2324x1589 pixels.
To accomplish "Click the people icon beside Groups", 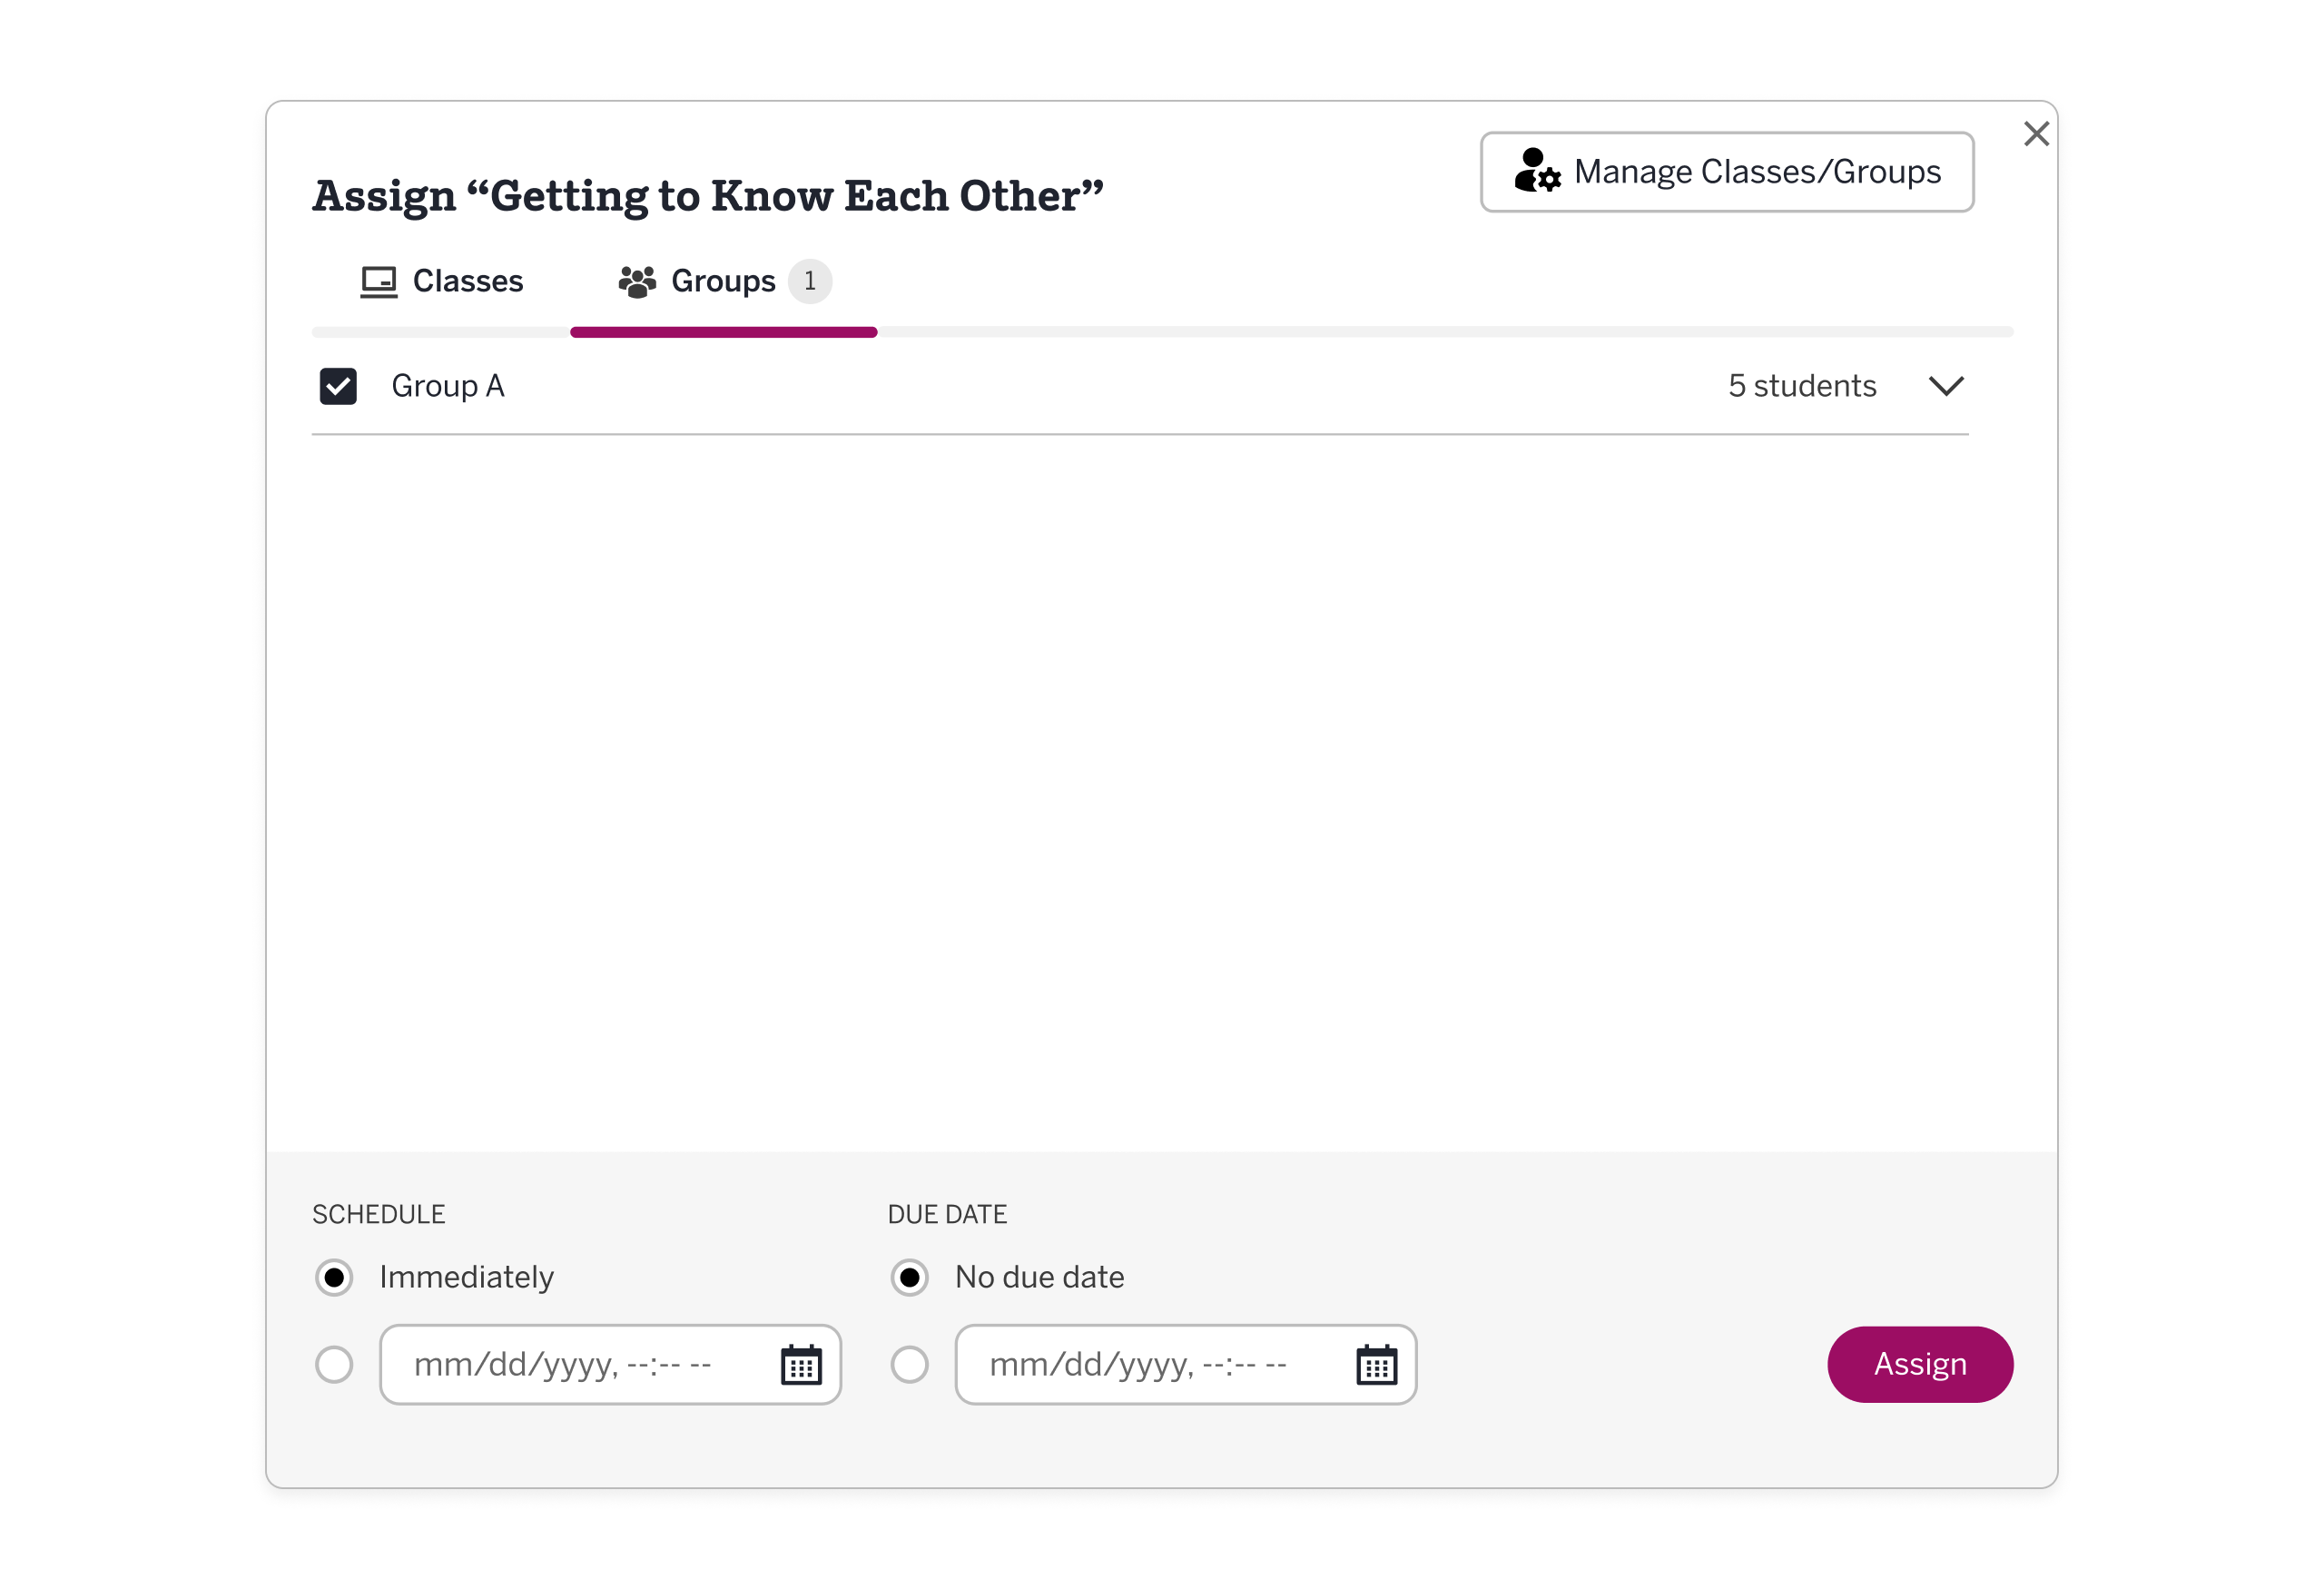I will (637, 282).
